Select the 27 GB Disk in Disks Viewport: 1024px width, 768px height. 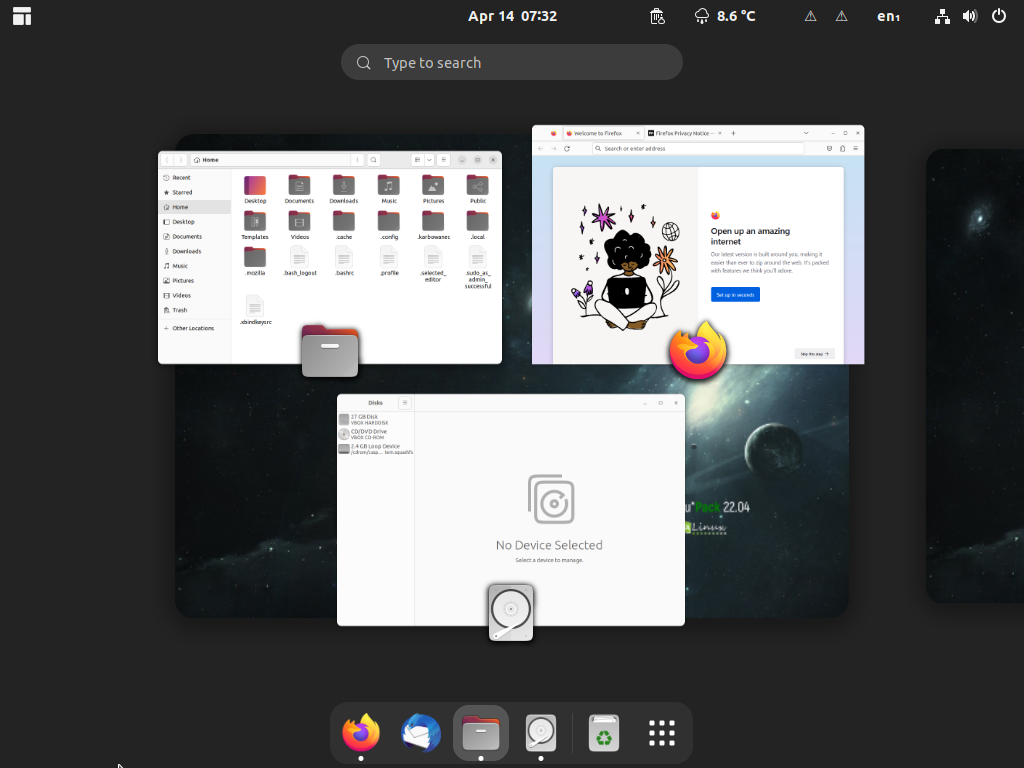[x=376, y=419]
